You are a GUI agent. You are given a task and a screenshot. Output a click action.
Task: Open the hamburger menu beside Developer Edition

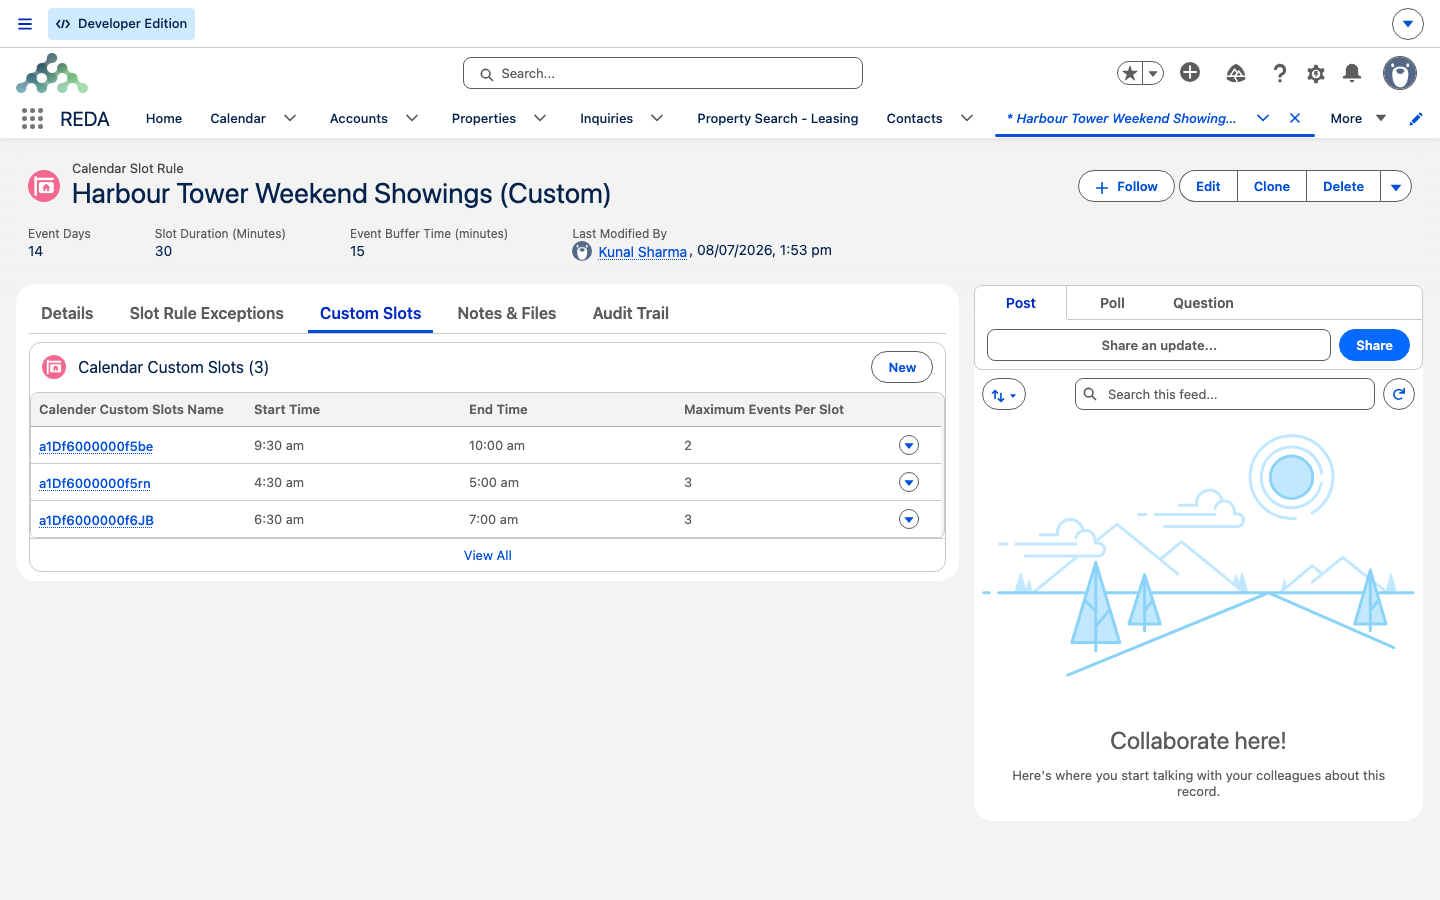[25, 24]
